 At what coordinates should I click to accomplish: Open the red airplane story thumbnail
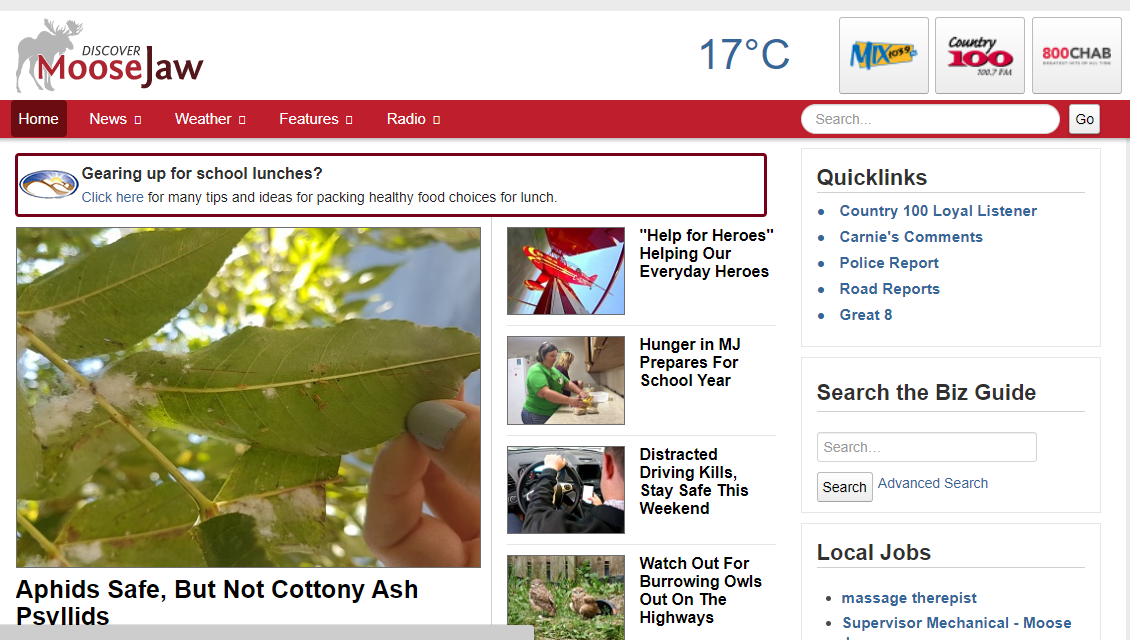point(566,271)
